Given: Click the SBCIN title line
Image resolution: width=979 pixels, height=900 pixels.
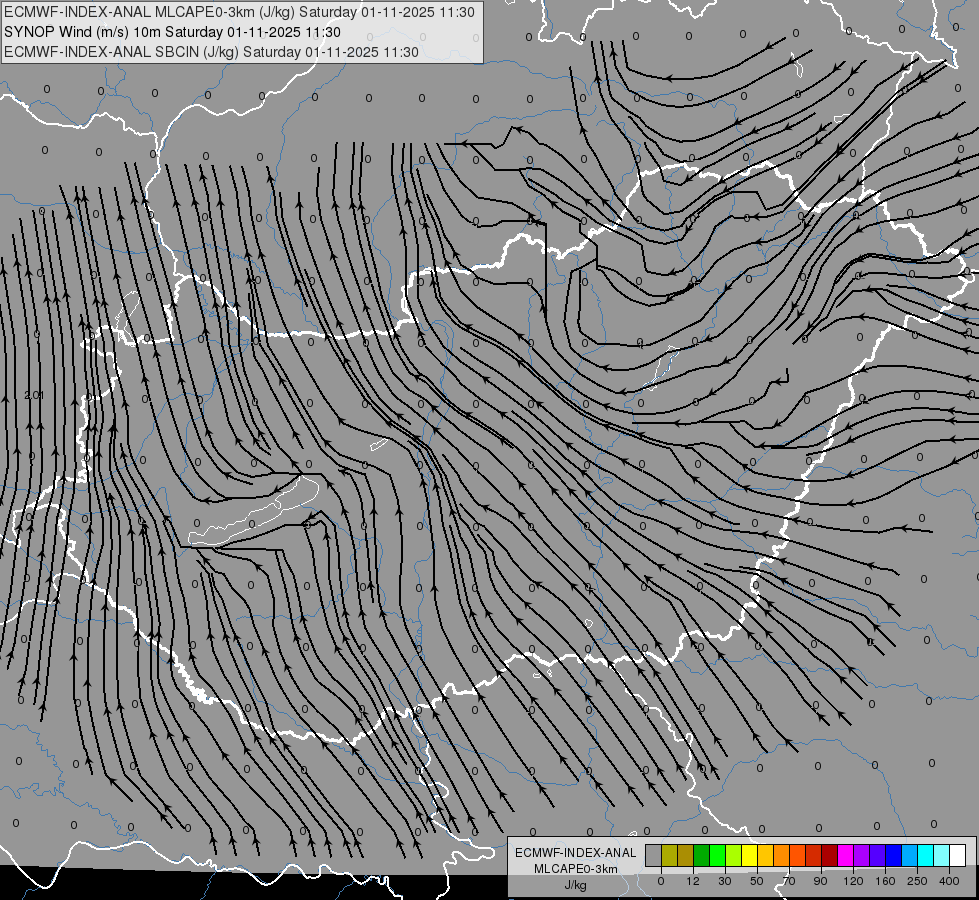Looking at the screenshot, I should (211, 52).
